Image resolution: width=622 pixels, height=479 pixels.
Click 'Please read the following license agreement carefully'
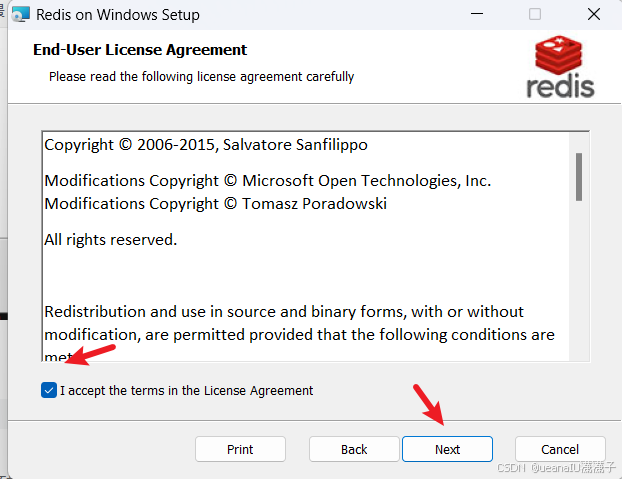(x=202, y=77)
